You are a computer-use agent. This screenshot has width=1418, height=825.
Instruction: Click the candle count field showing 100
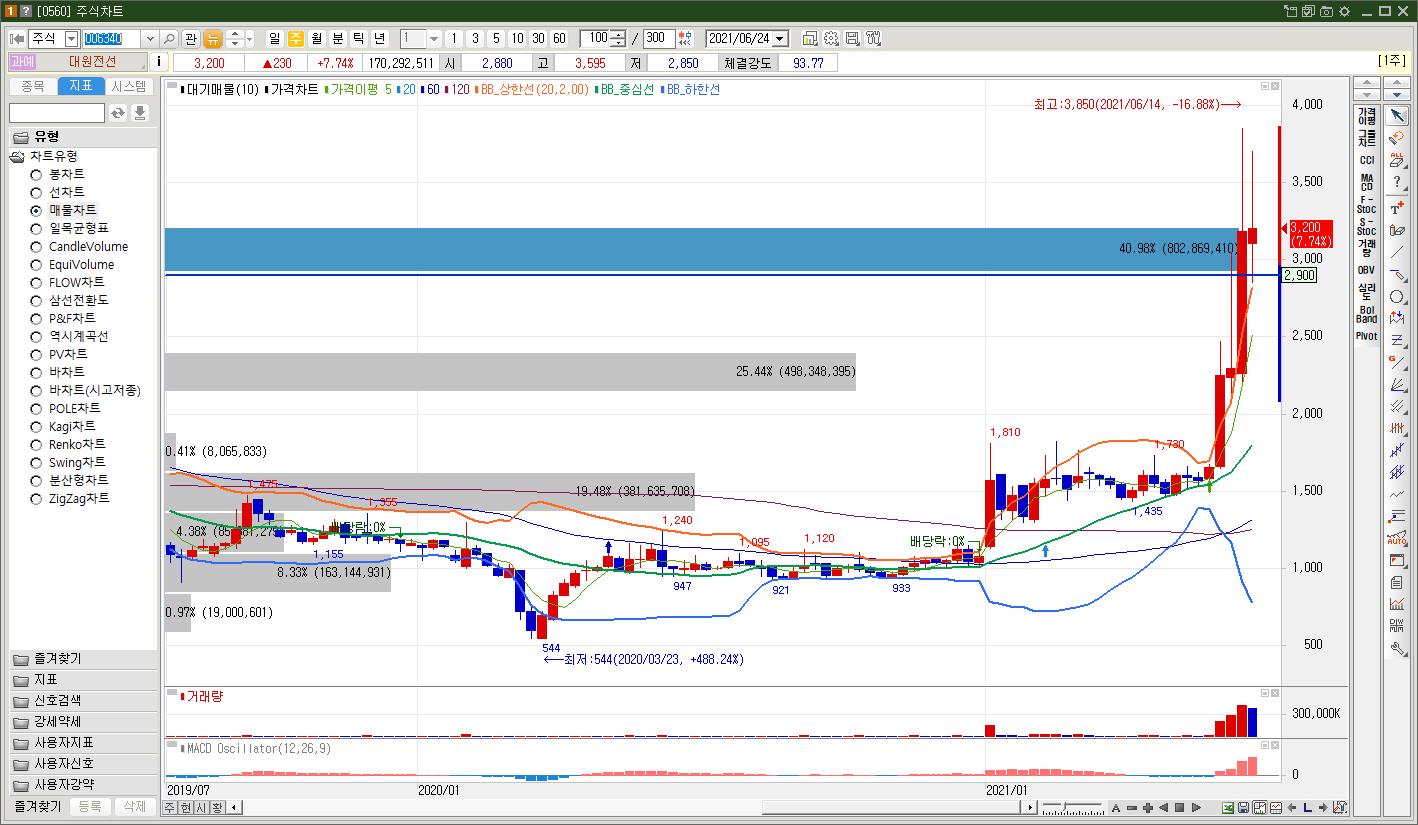pos(595,39)
